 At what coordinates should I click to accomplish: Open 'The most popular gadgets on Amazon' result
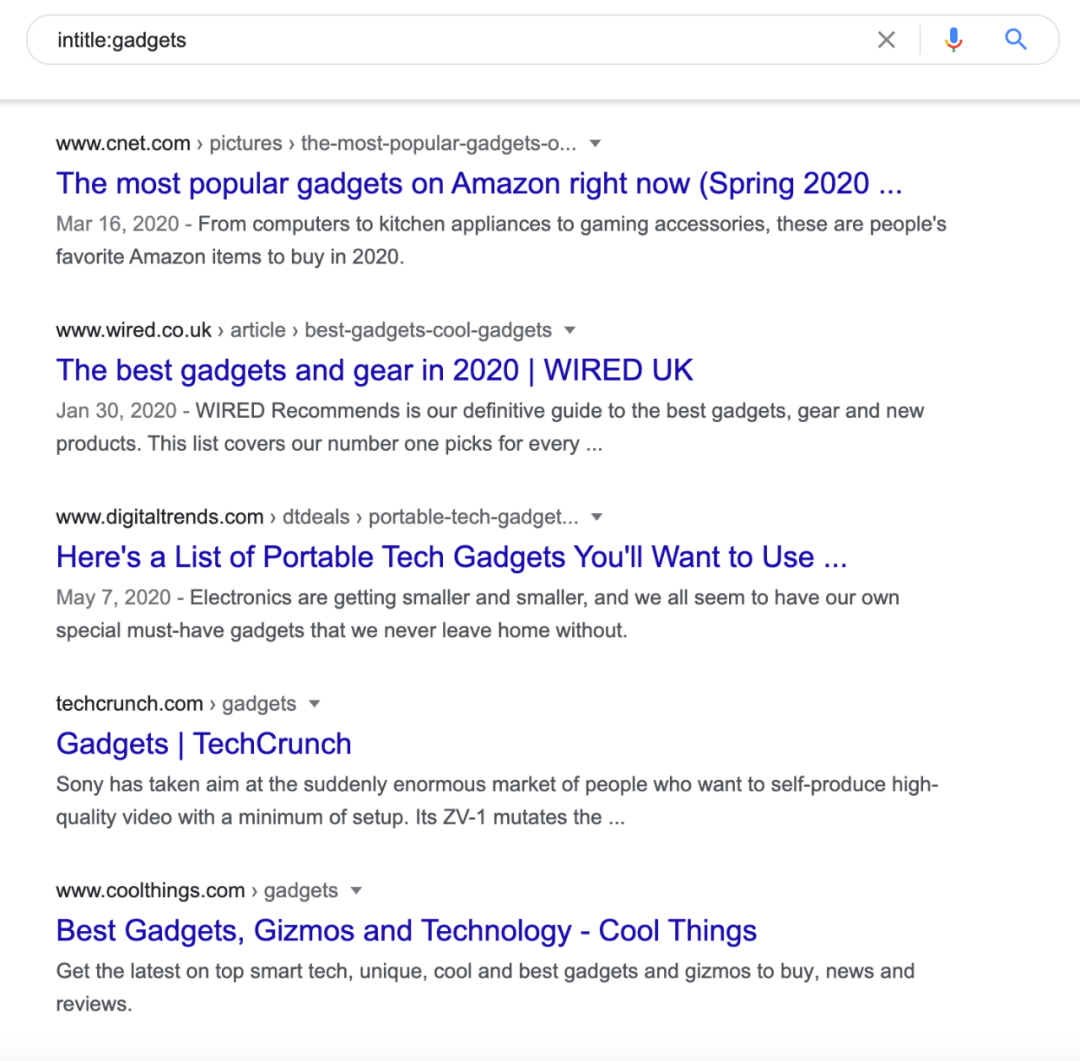coord(479,184)
